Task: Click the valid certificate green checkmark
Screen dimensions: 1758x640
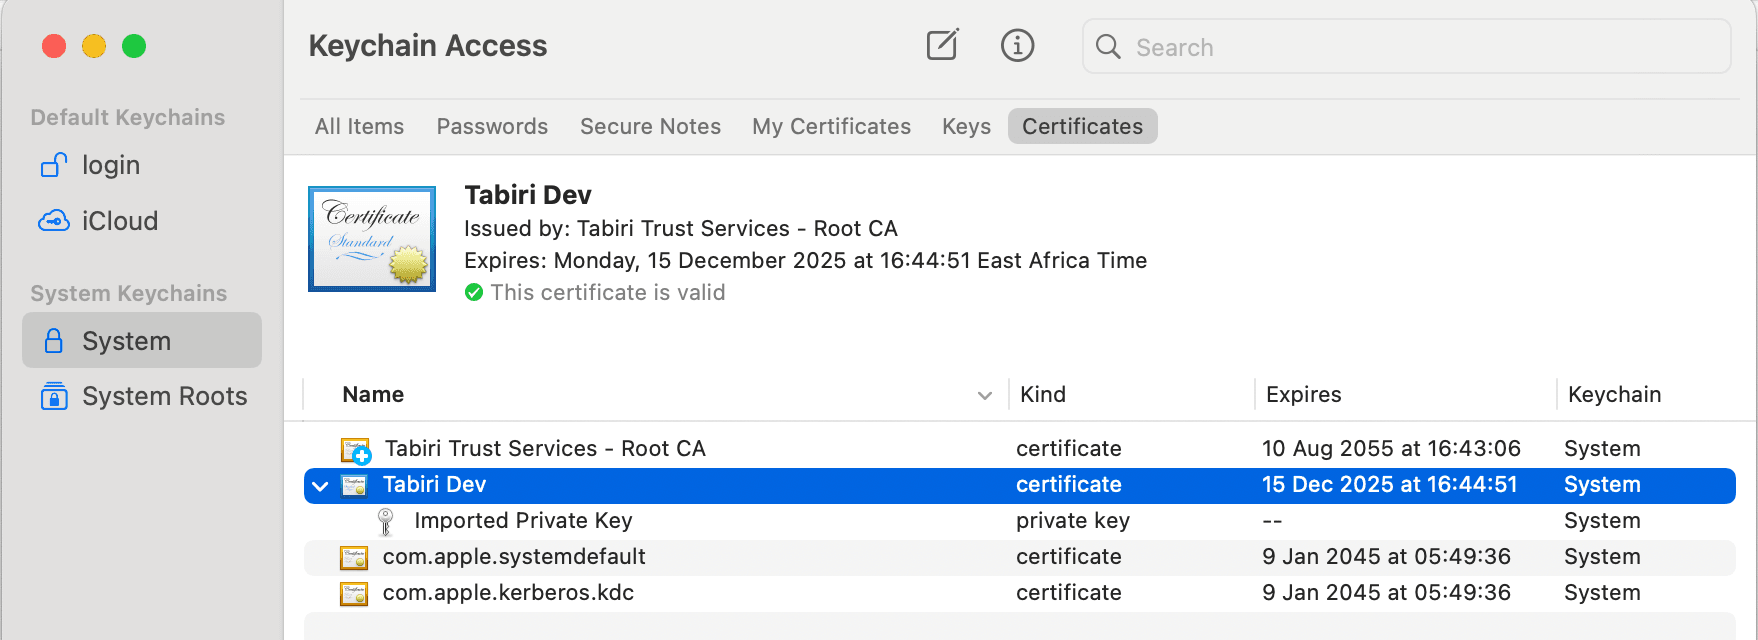Action: point(474,292)
